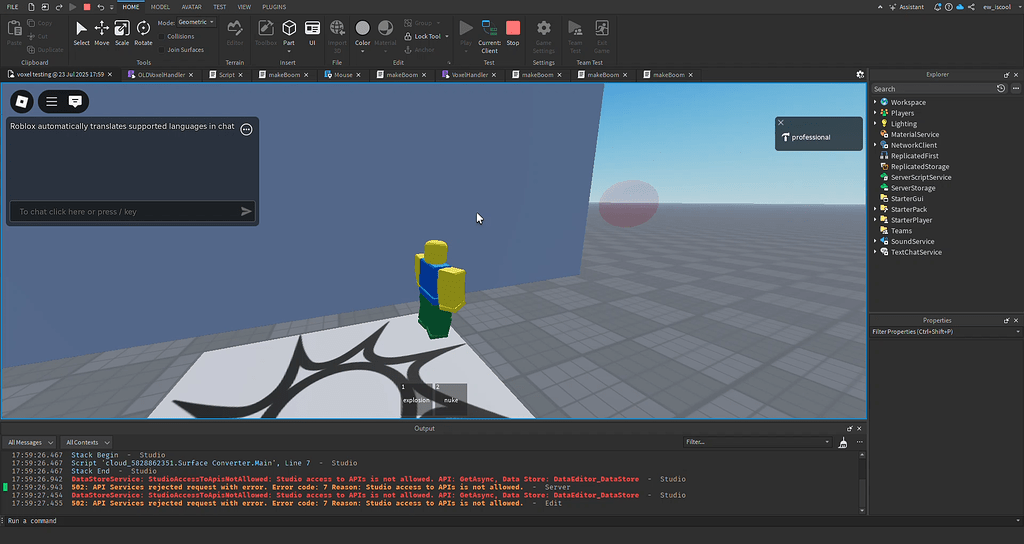The image size is (1024, 544).
Task: Select ReplicatedStorage in Explorer
Action: point(920,167)
